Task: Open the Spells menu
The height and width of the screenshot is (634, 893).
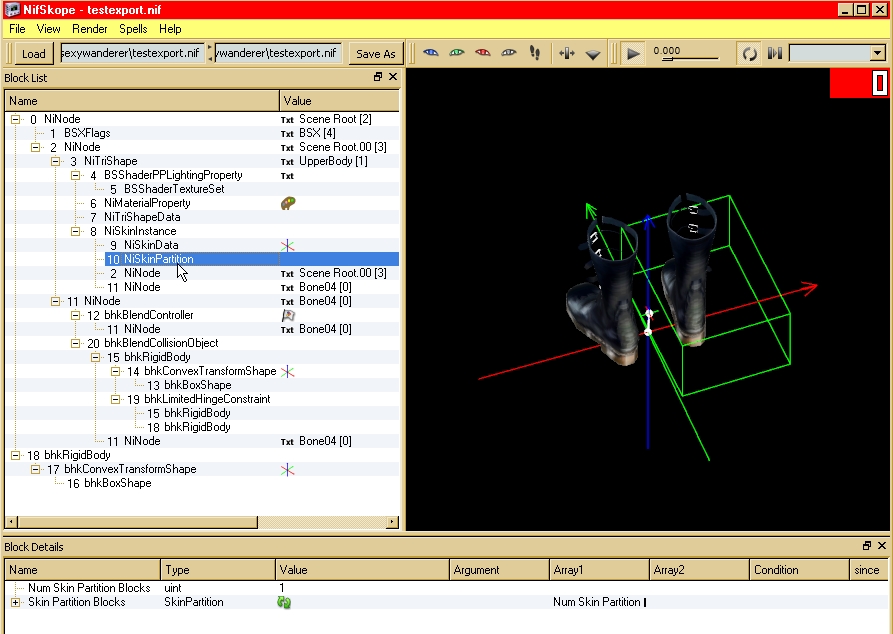Action: tap(133, 28)
